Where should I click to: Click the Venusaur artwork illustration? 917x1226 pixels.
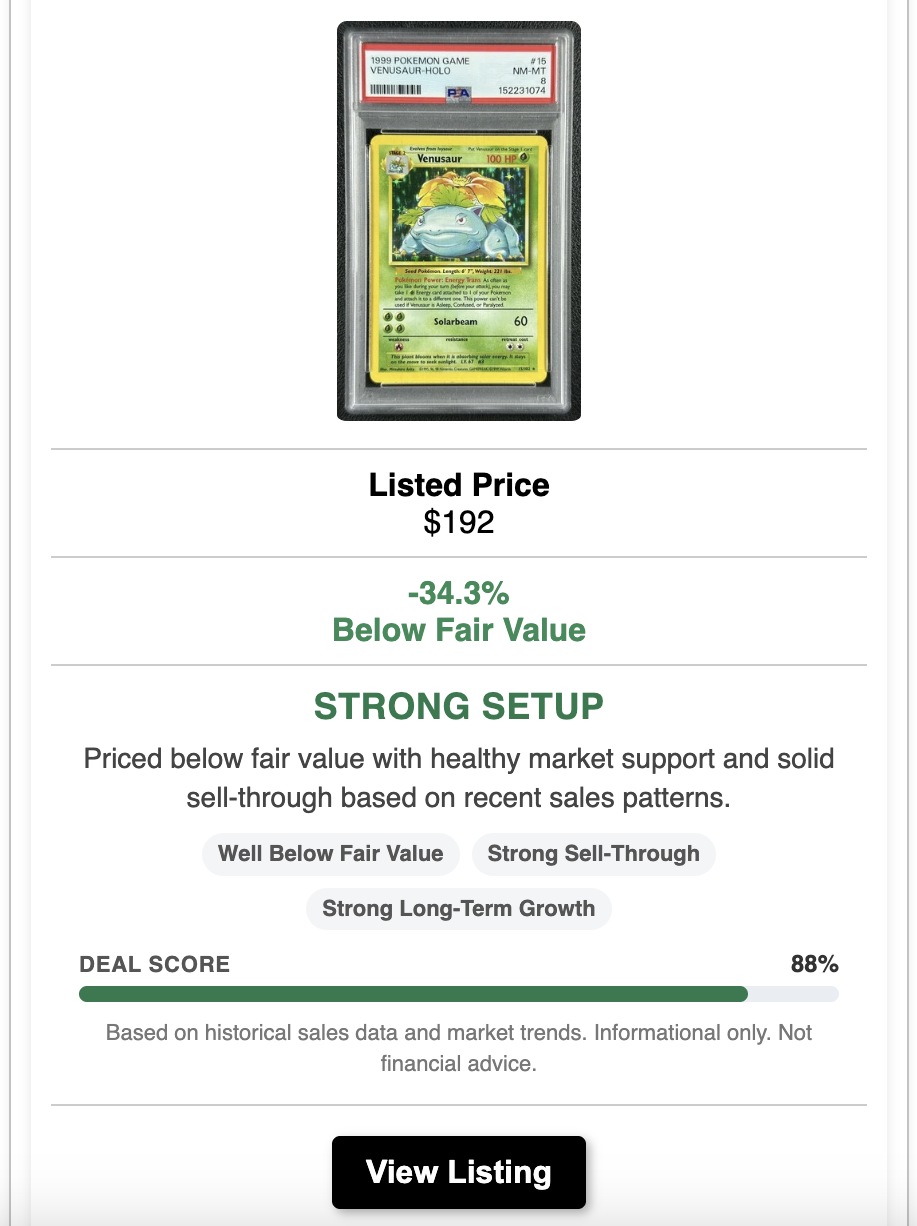pyautogui.click(x=459, y=214)
